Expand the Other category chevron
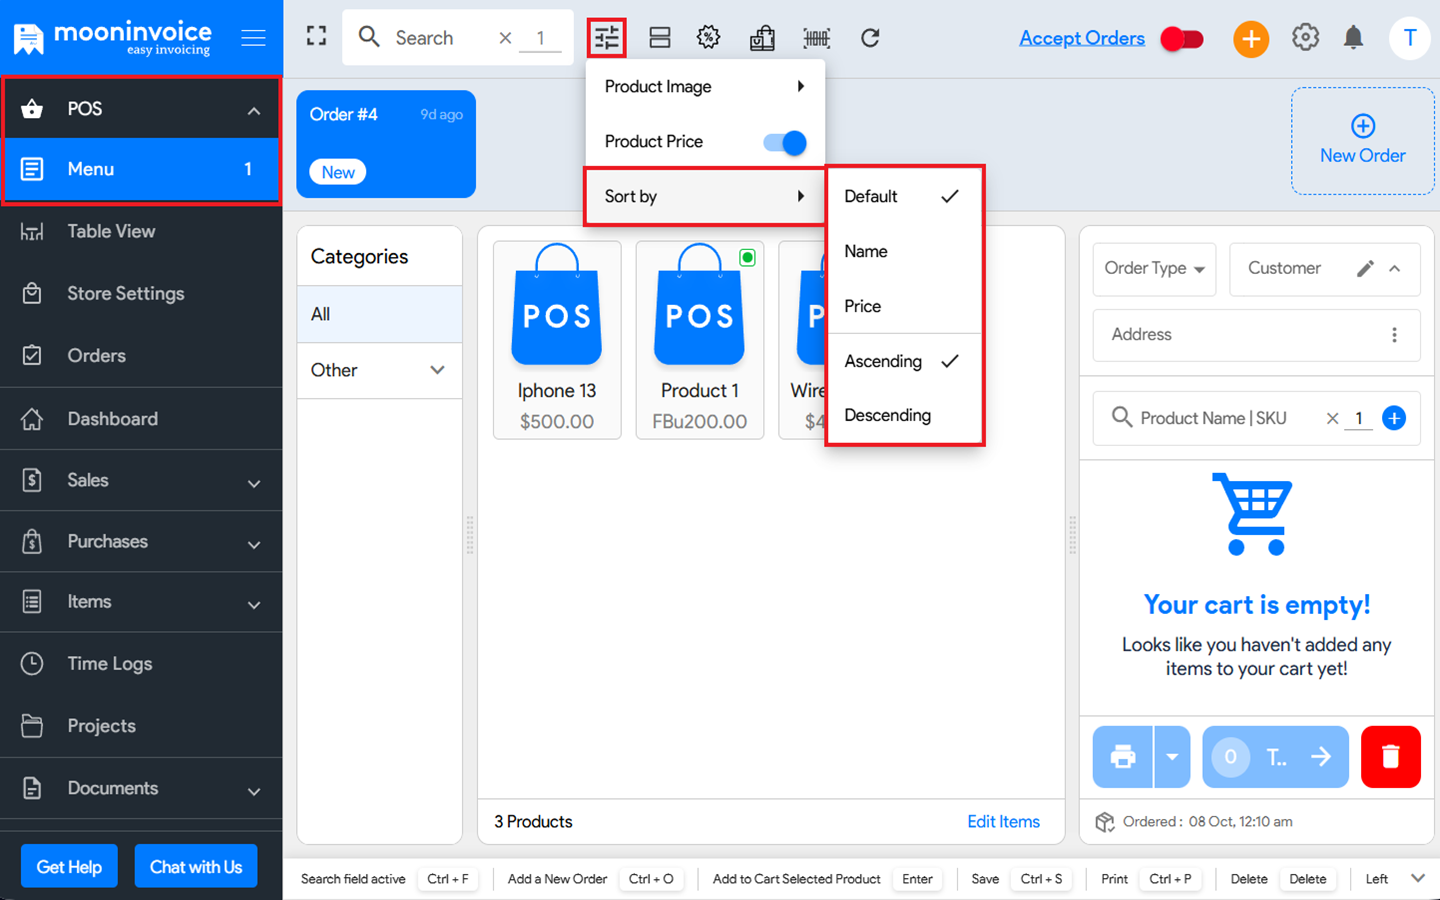The height and width of the screenshot is (900, 1440). (x=437, y=370)
